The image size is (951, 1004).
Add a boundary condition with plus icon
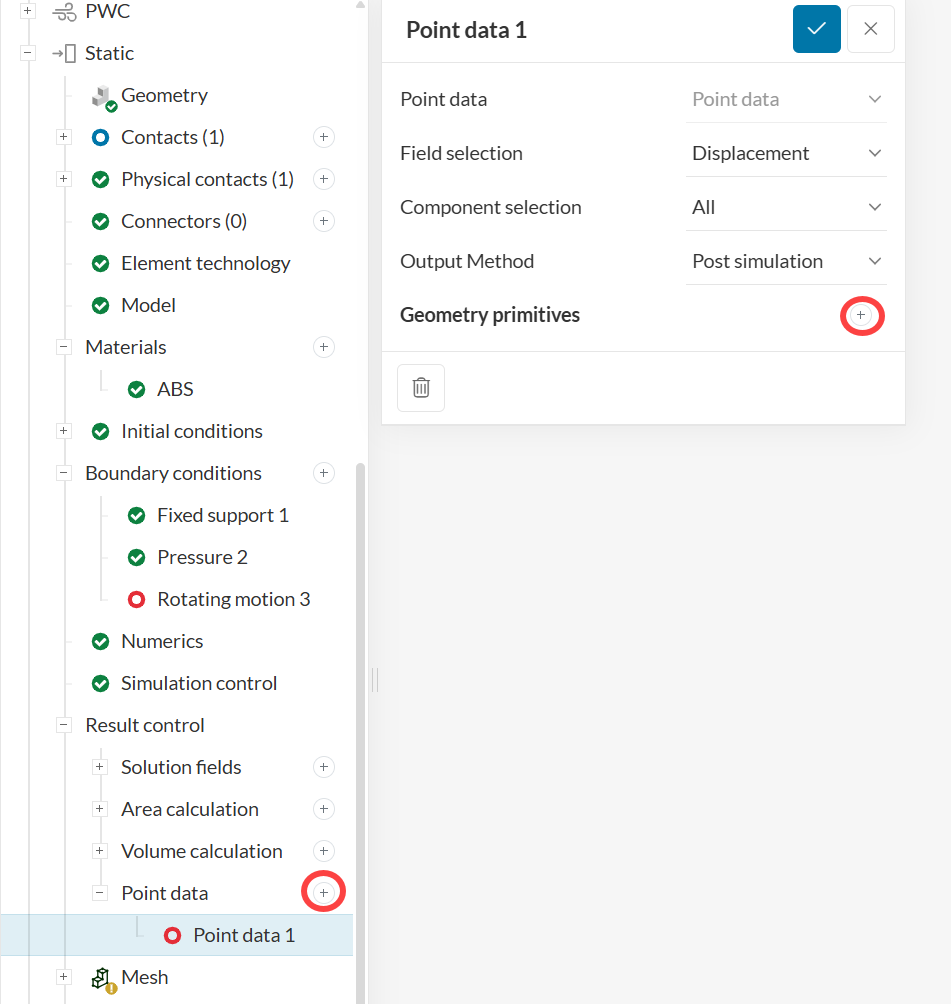click(323, 473)
